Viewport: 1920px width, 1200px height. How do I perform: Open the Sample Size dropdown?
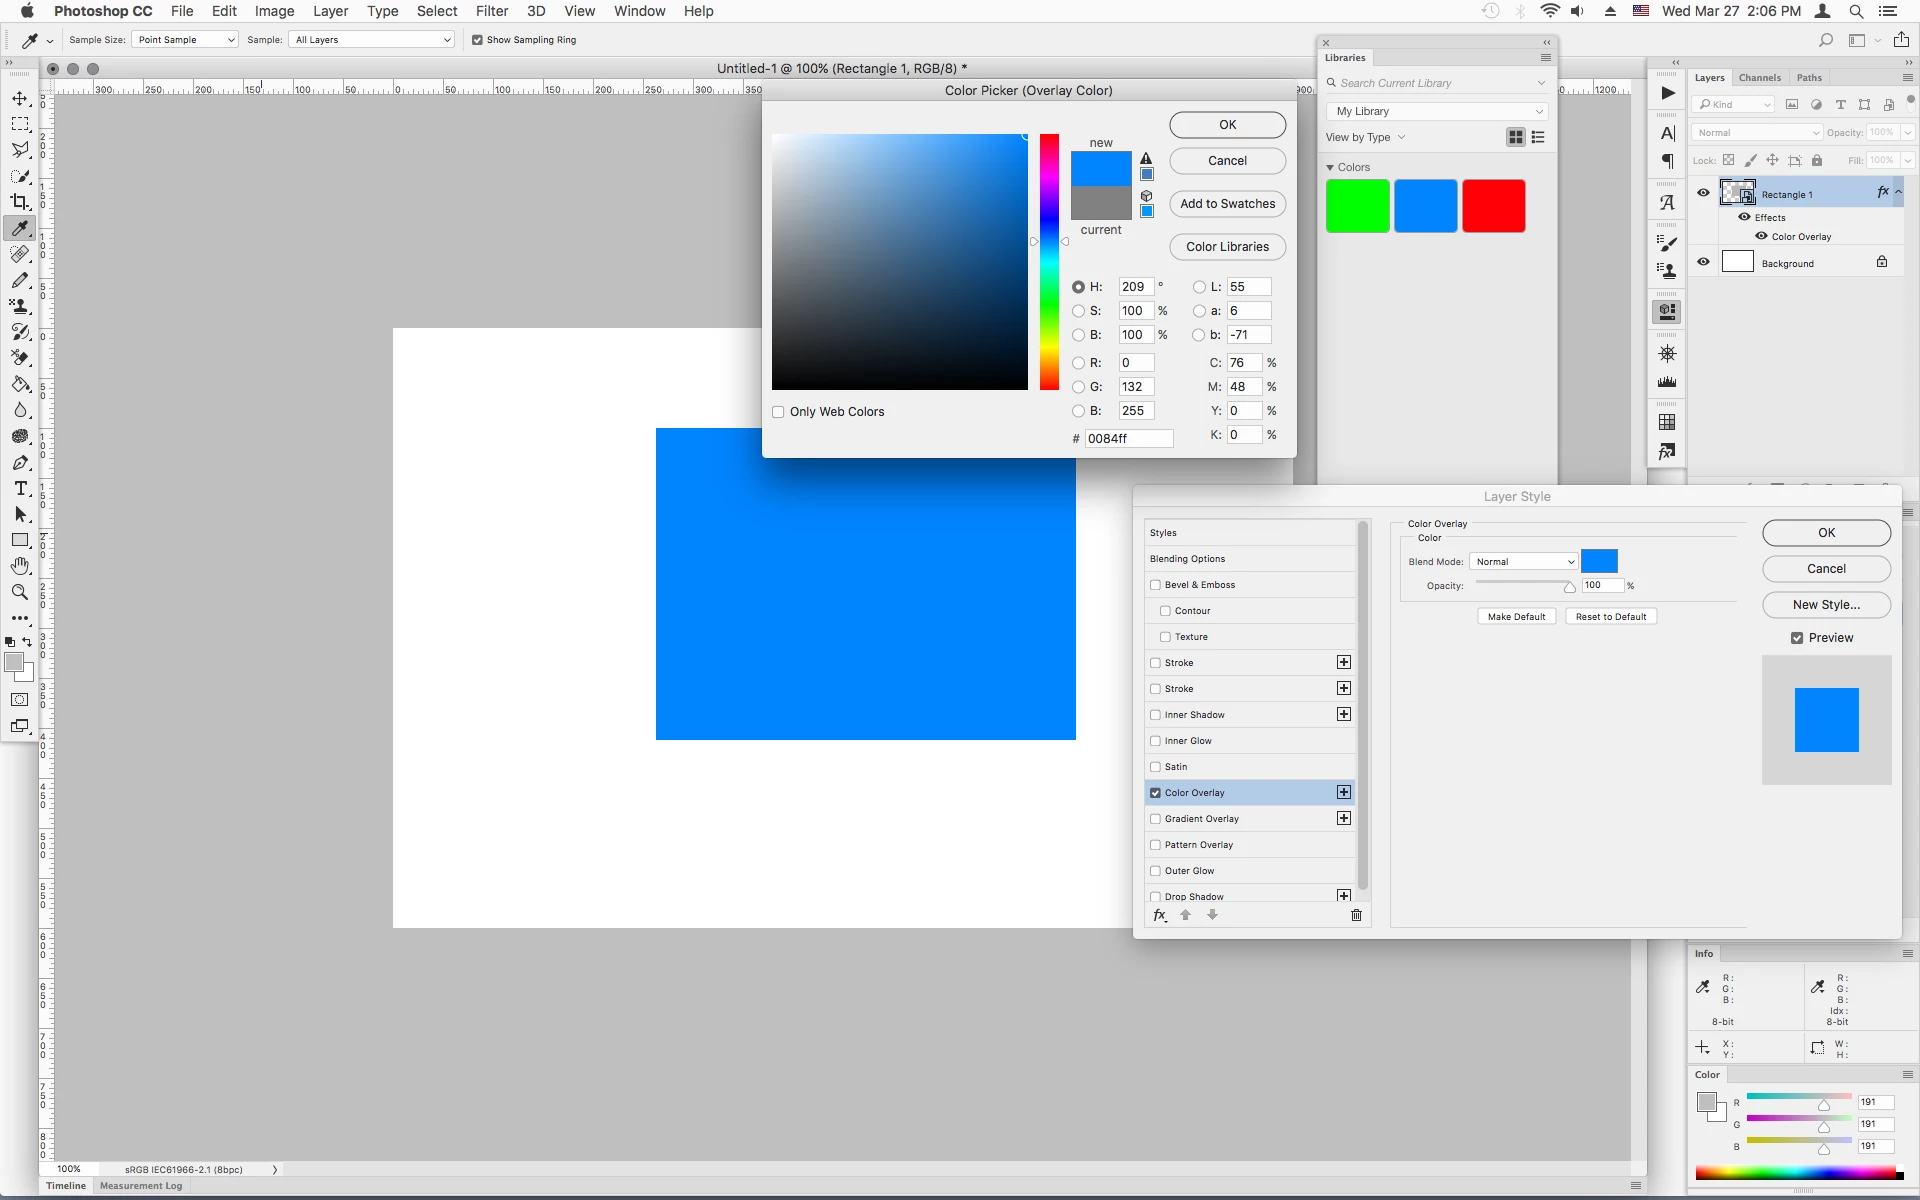(x=186, y=40)
